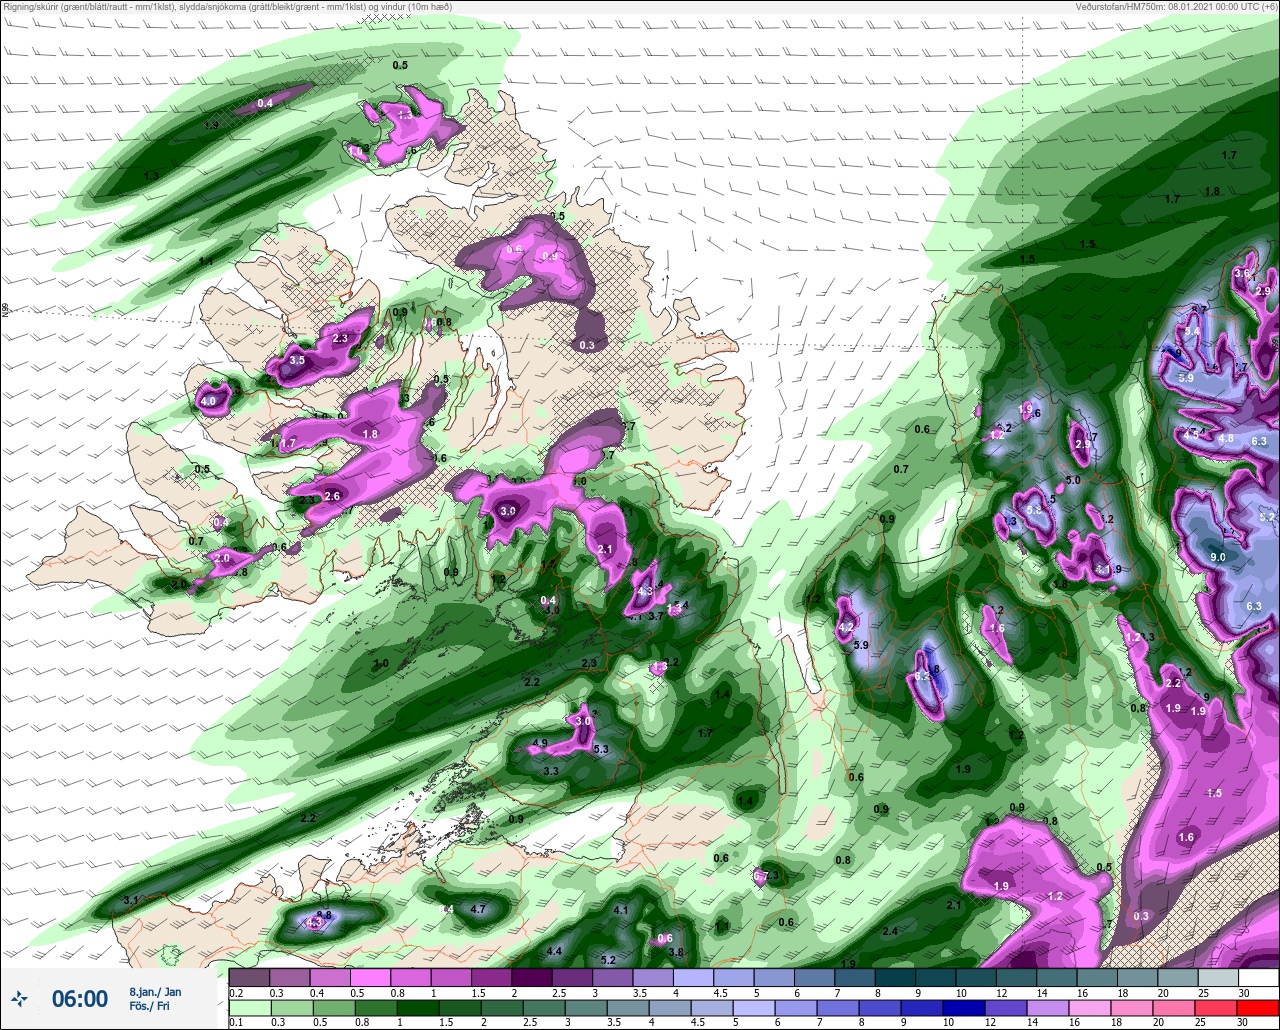This screenshot has width=1280, height=1030.
Task: Click the 'Fös./ Fri' weekday label
Action: point(148,1005)
